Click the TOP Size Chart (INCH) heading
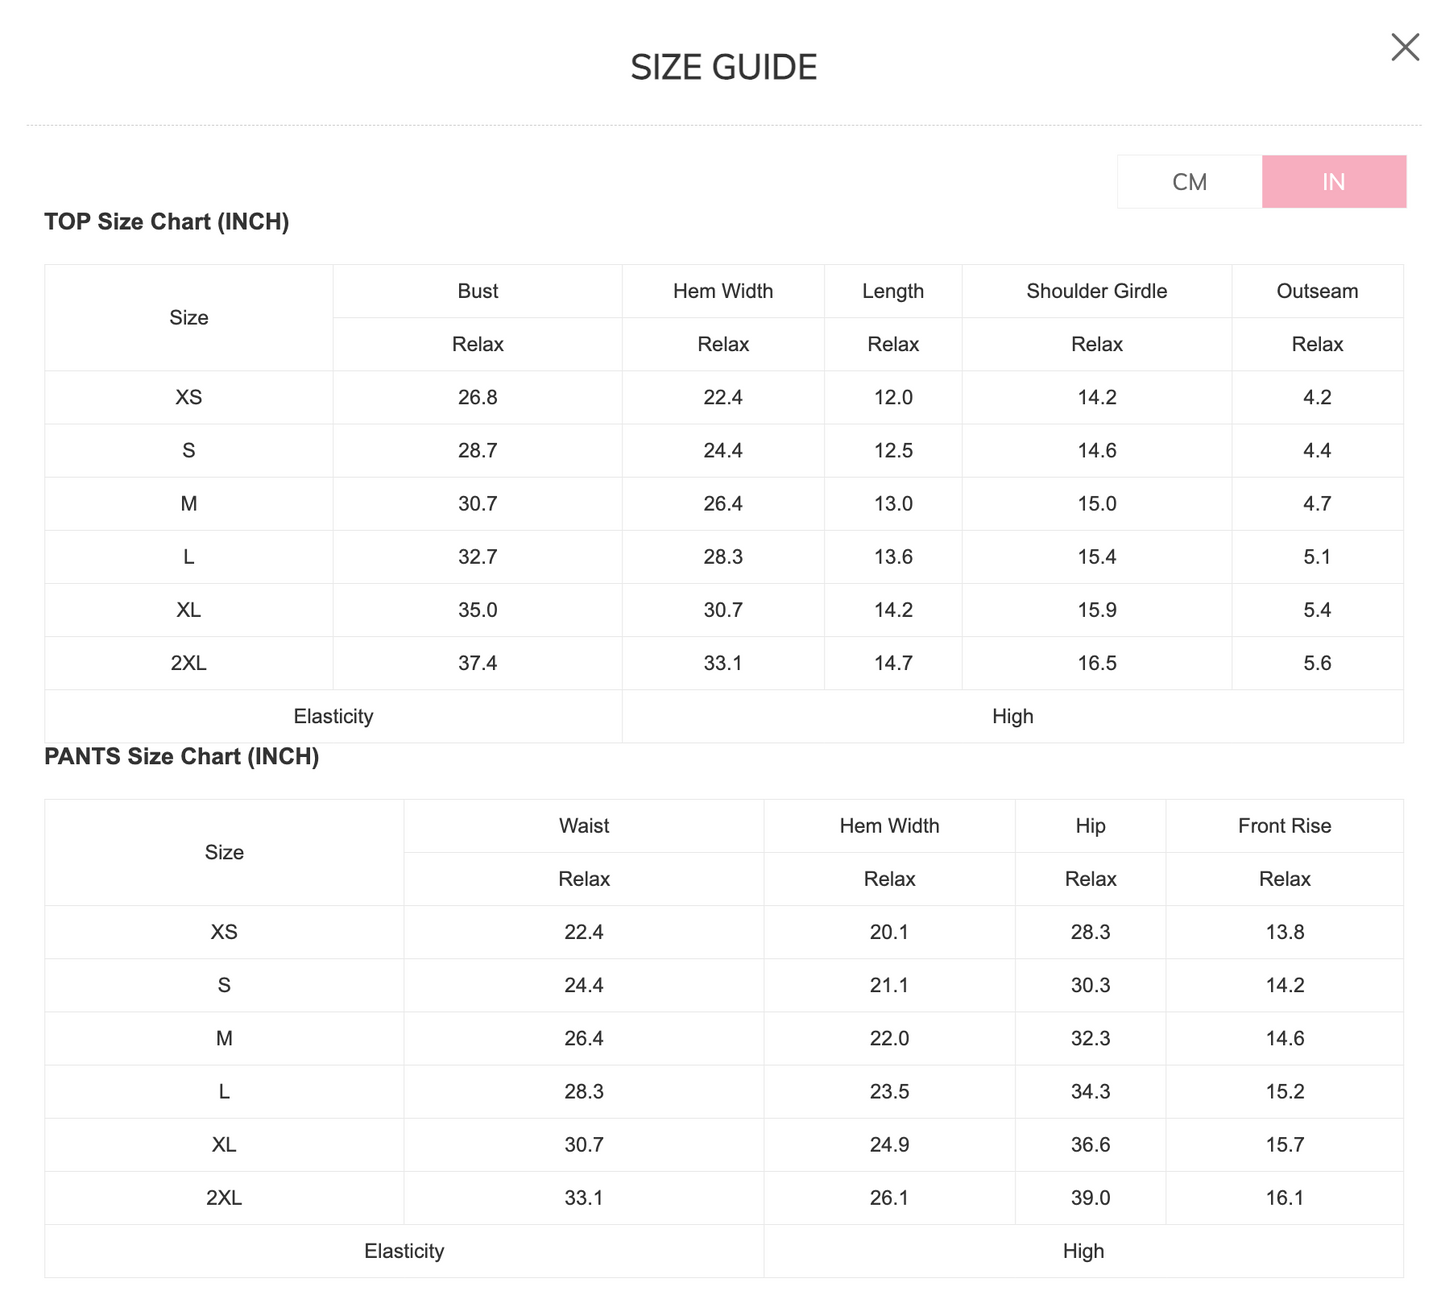Screen dimensions: 1445x1295 pyautogui.click(x=166, y=222)
